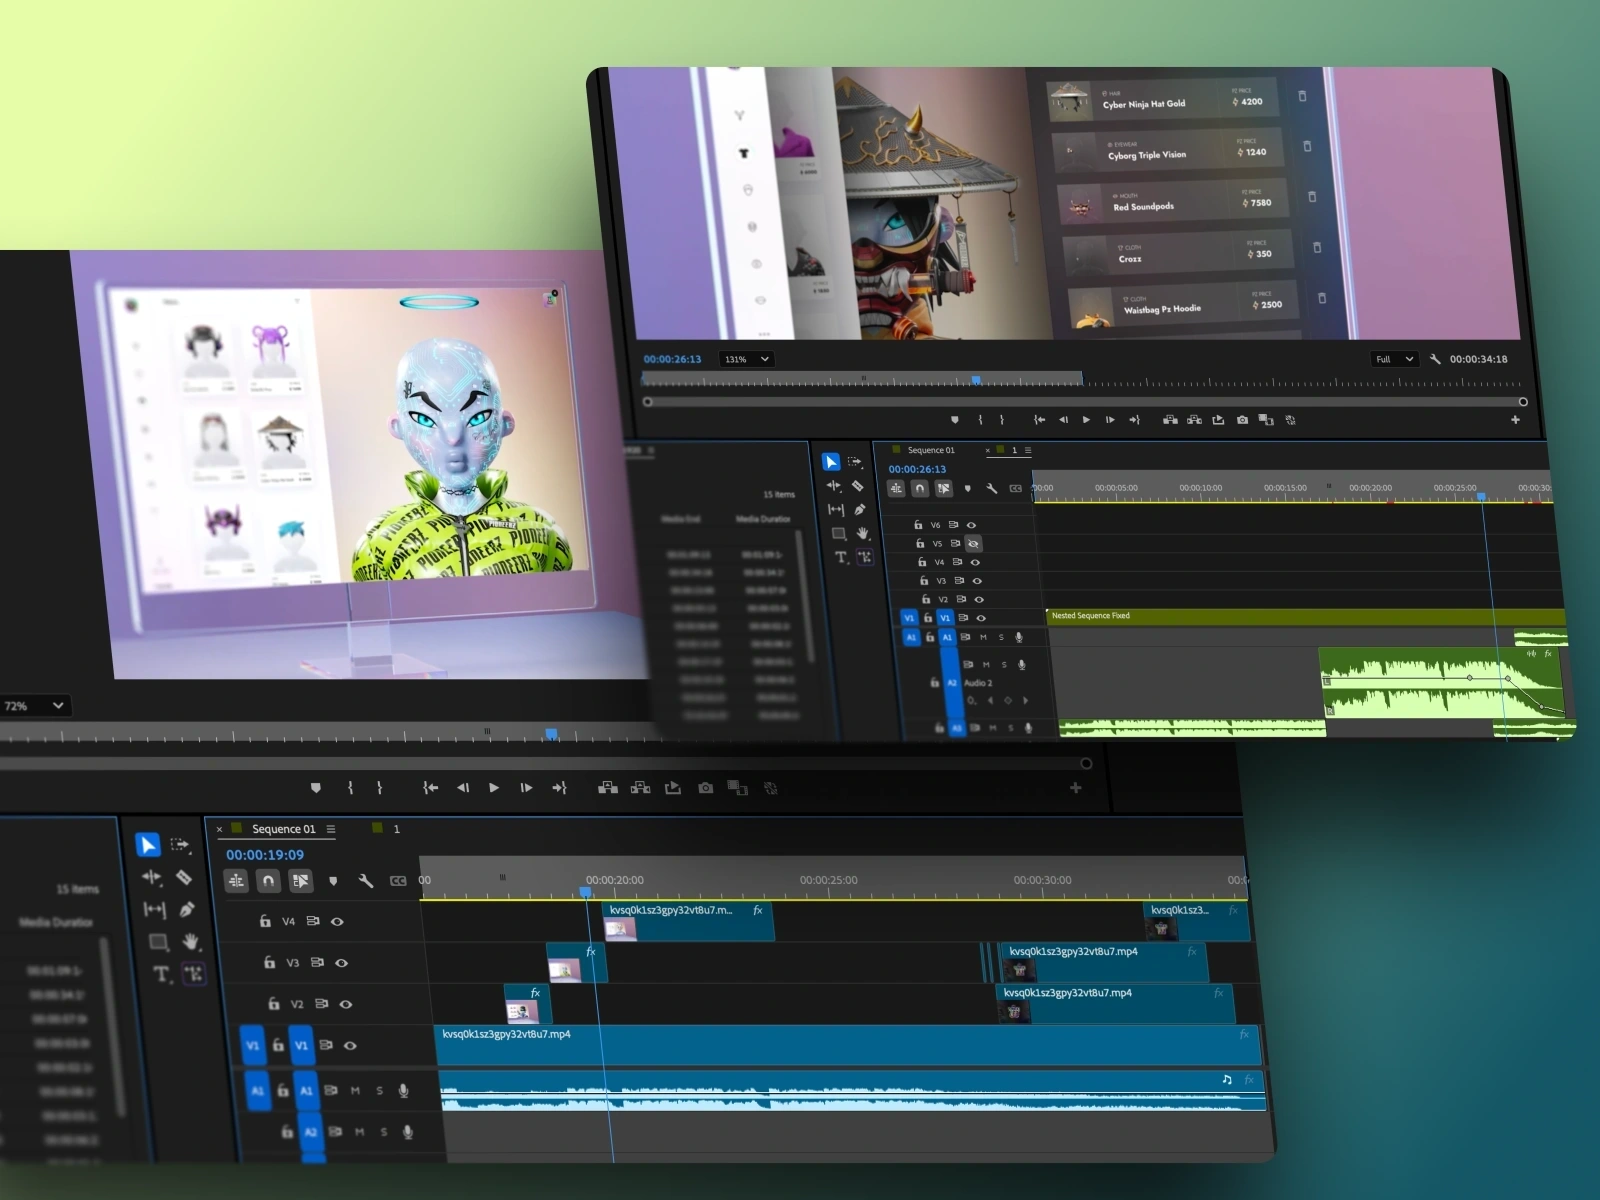Select the Type tool in lower toolbar

(160, 973)
